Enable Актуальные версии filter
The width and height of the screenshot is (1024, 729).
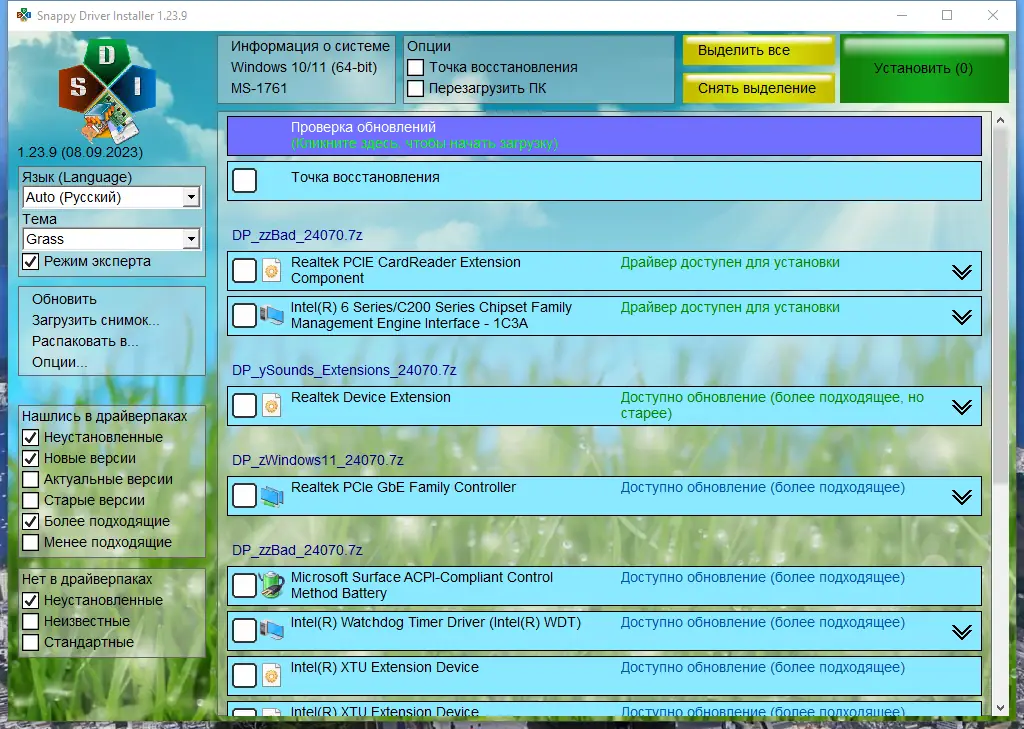coord(31,479)
